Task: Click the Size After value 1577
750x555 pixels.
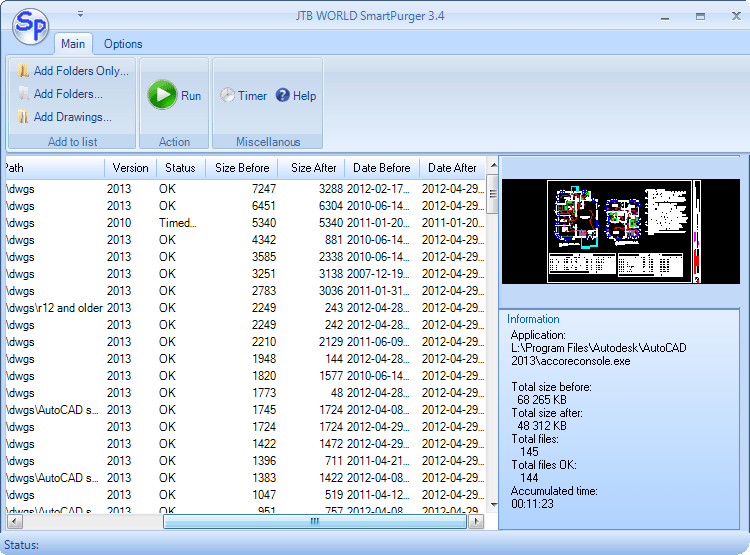Action: click(x=331, y=376)
